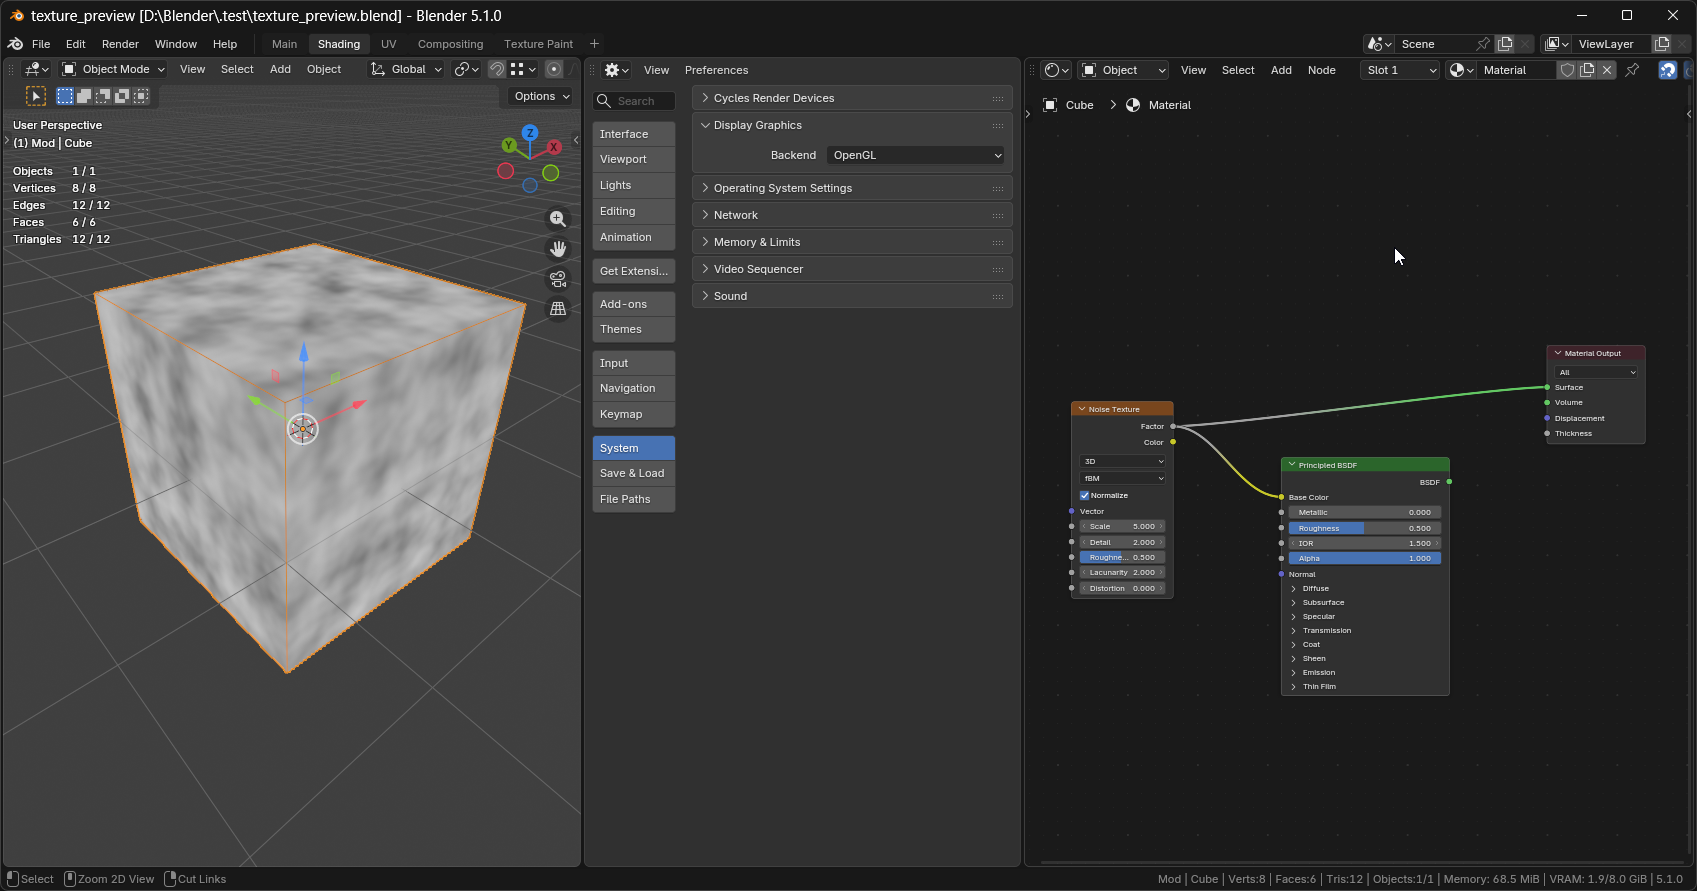The height and width of the screenshot is (891, 1697).
Task: Open the Object Mode dropdown
Action: 113,69
